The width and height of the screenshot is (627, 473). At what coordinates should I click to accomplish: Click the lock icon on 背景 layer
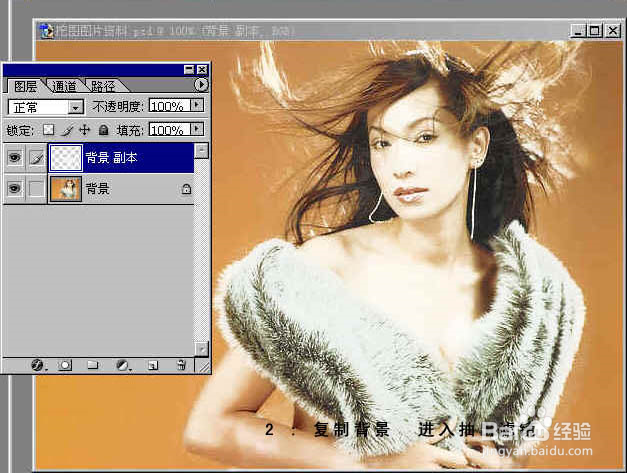(x=186, y=189)
